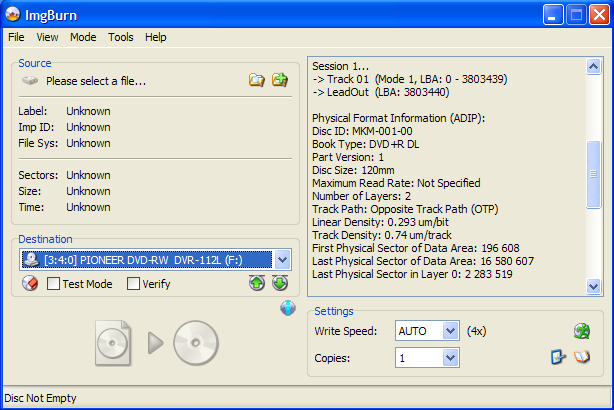Open the File menu

[x=16, y=37]
